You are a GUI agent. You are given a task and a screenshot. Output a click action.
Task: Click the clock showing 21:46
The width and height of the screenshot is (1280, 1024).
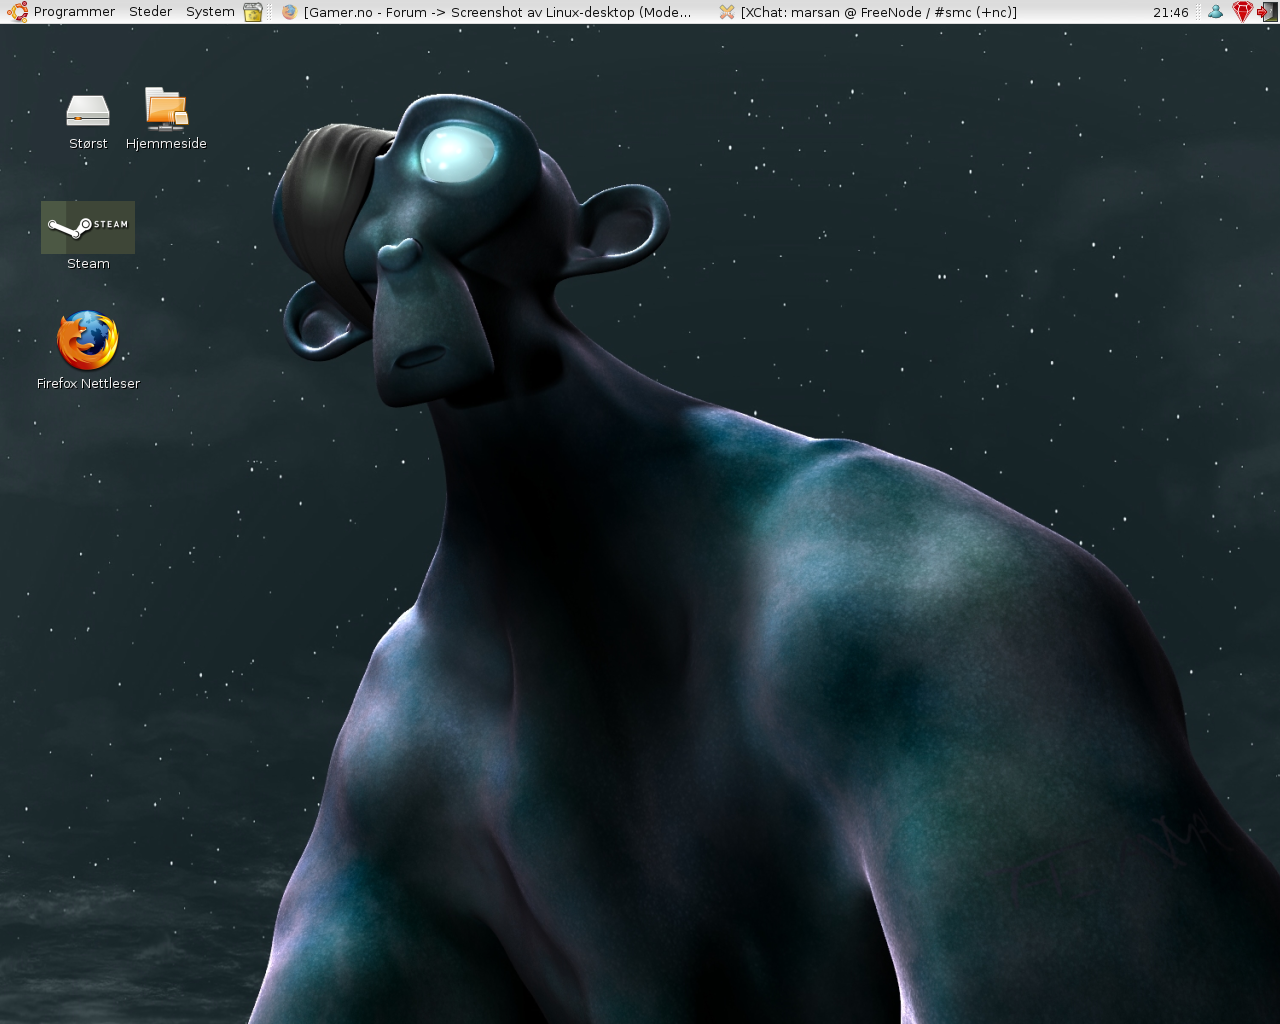tap(1170, 12)
